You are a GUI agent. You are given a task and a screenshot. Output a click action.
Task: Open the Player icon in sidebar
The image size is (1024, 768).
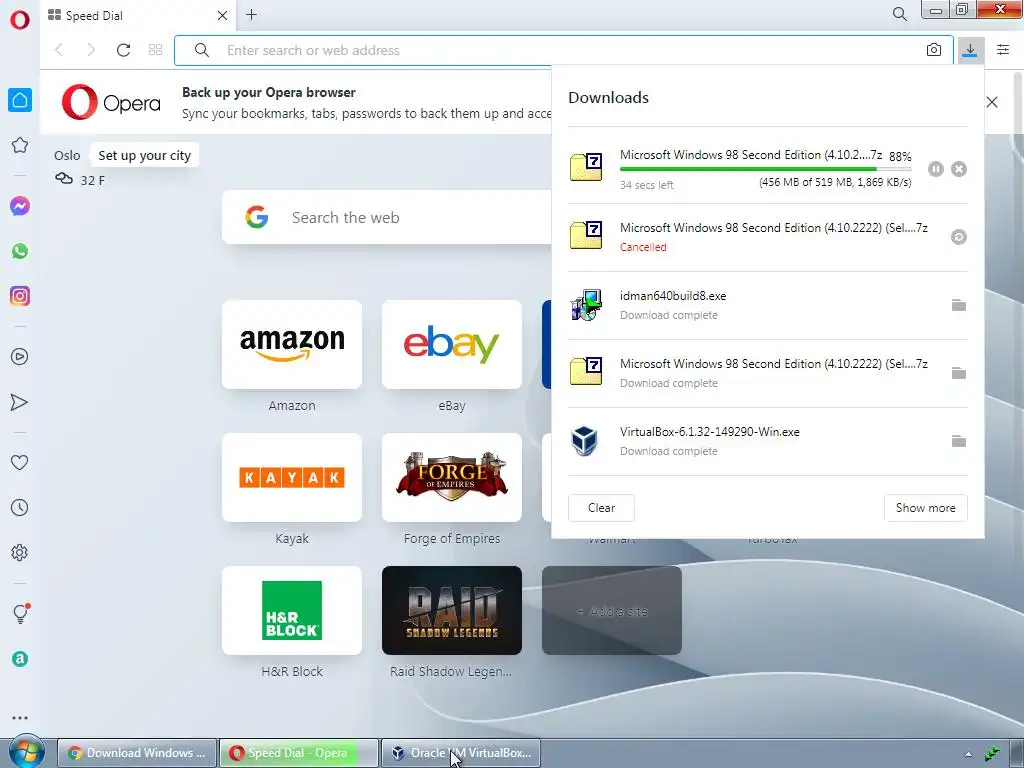coord(20,357)
